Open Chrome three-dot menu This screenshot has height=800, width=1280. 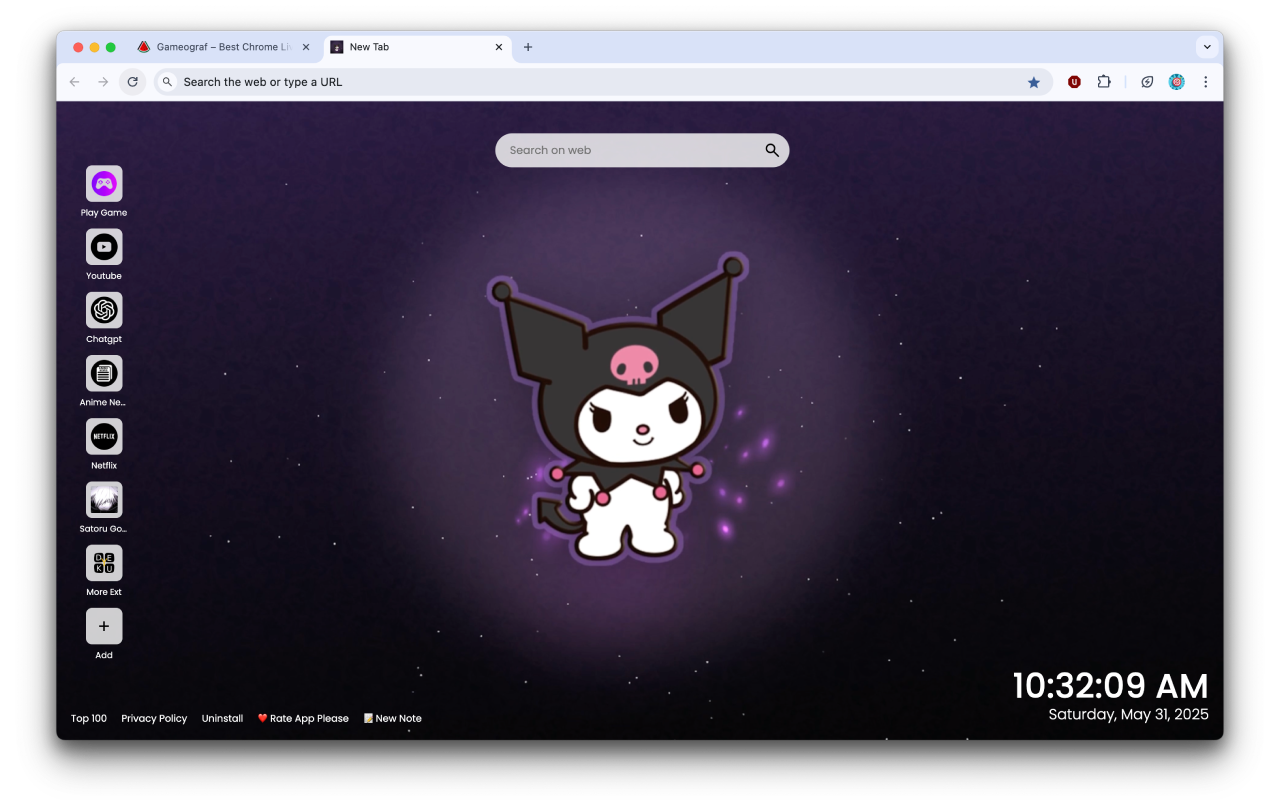coord(1206,82)
